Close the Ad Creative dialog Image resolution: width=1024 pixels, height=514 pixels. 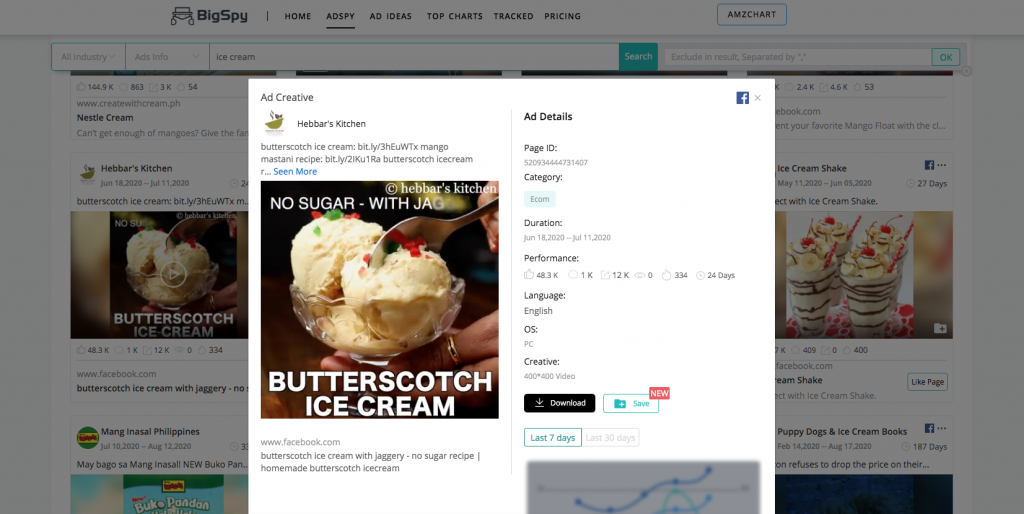pos(758,98)
